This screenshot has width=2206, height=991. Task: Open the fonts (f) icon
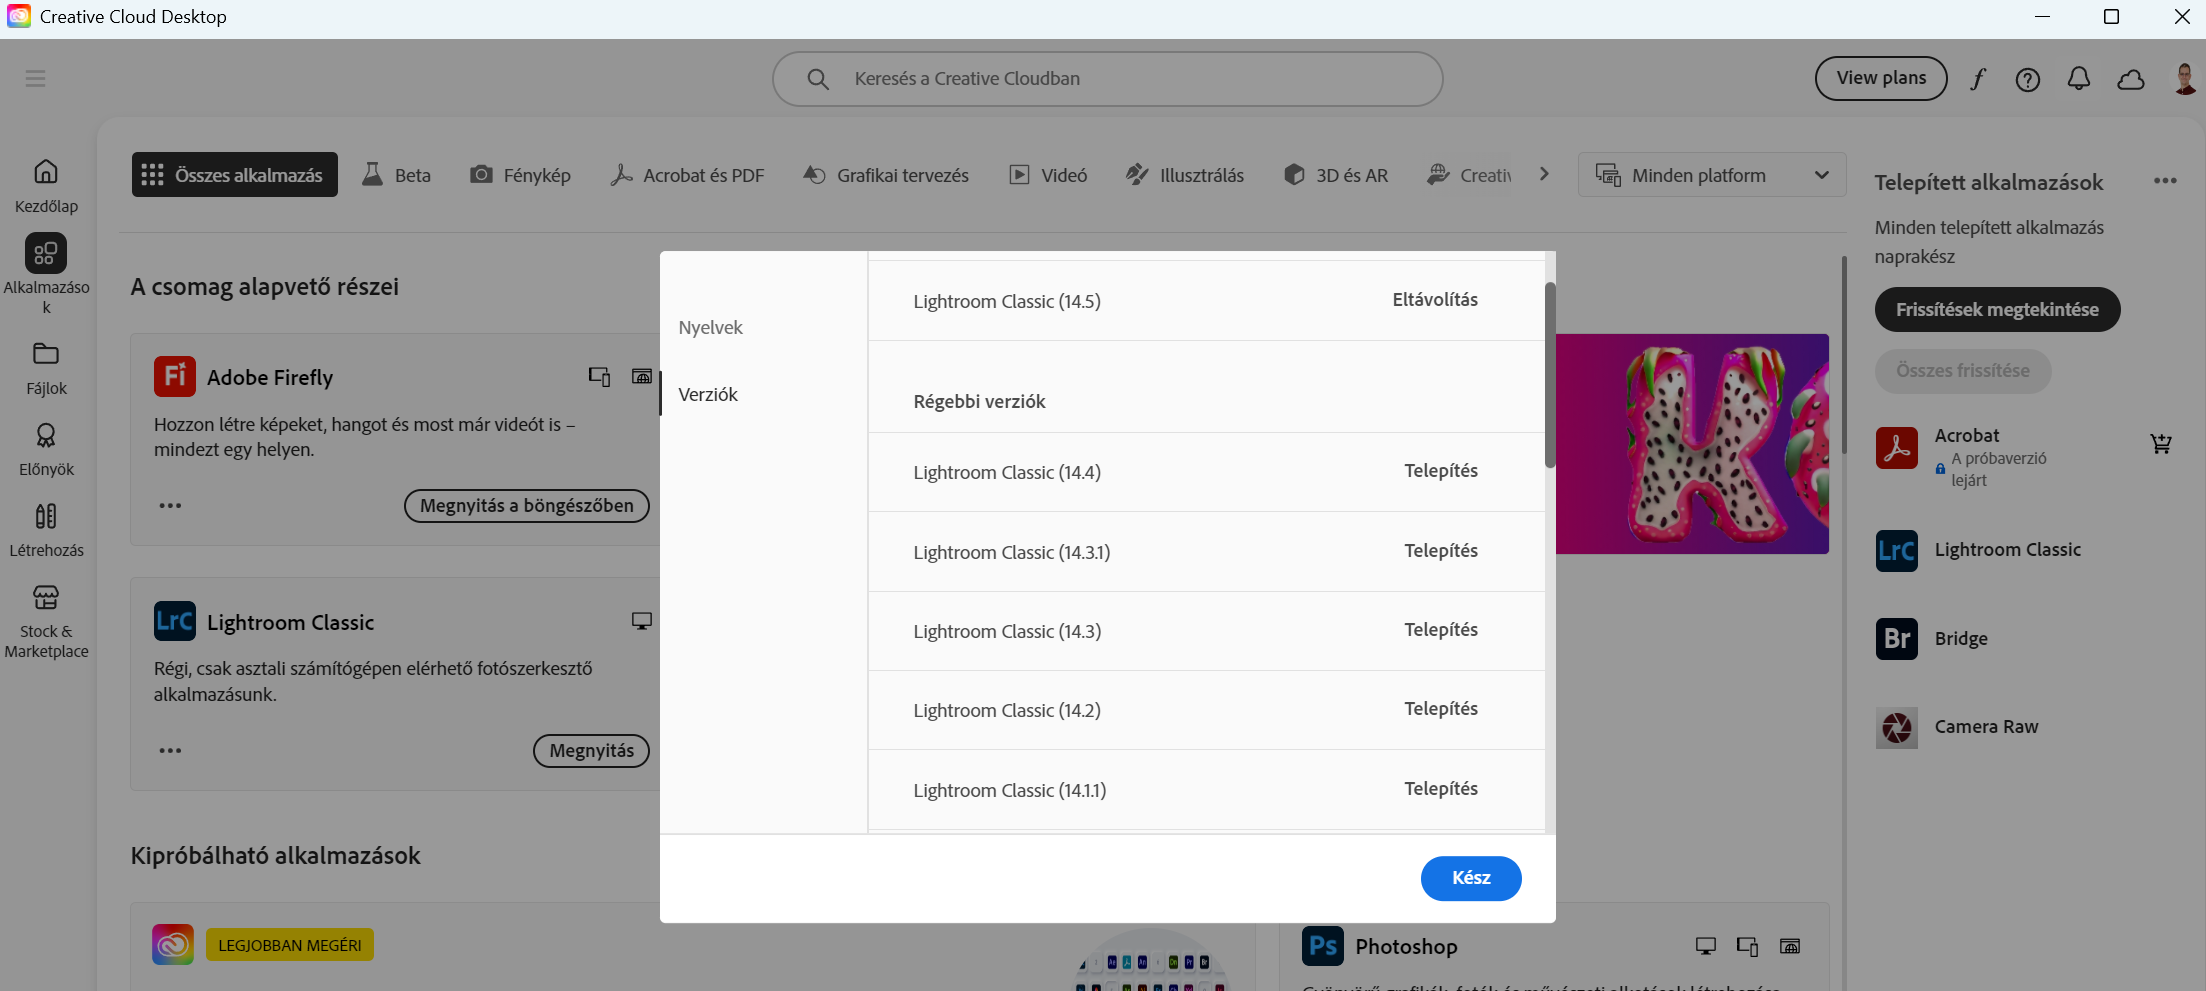[x=1978, y=79]
